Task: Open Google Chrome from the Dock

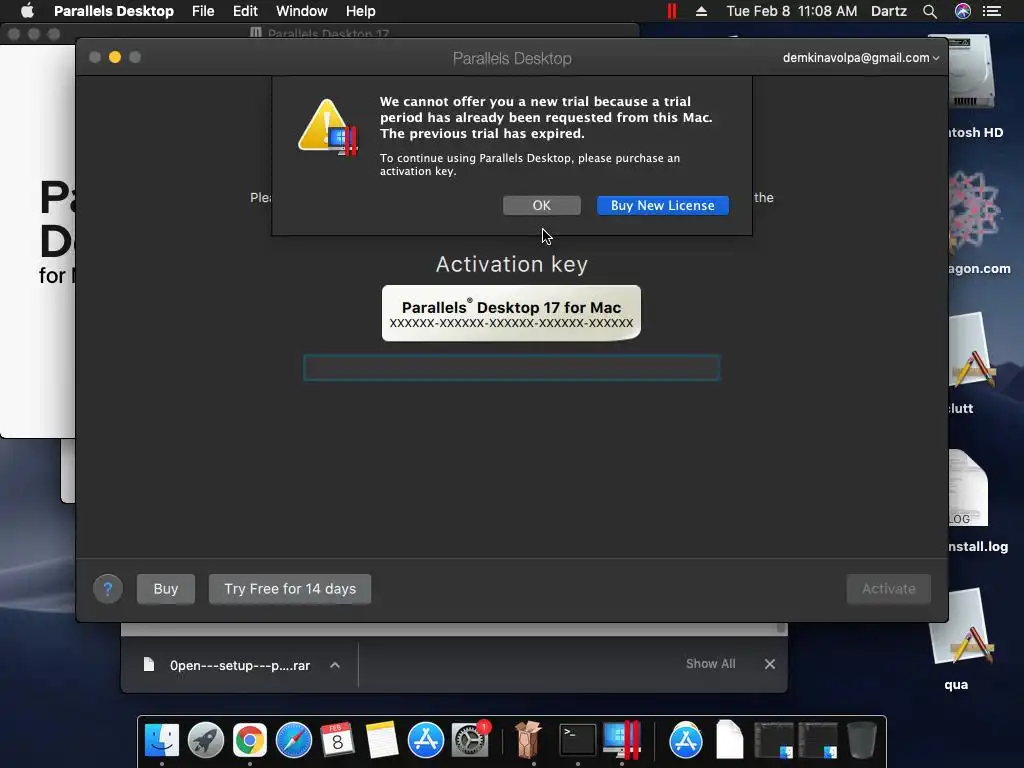Action: [x=249, y=740]
